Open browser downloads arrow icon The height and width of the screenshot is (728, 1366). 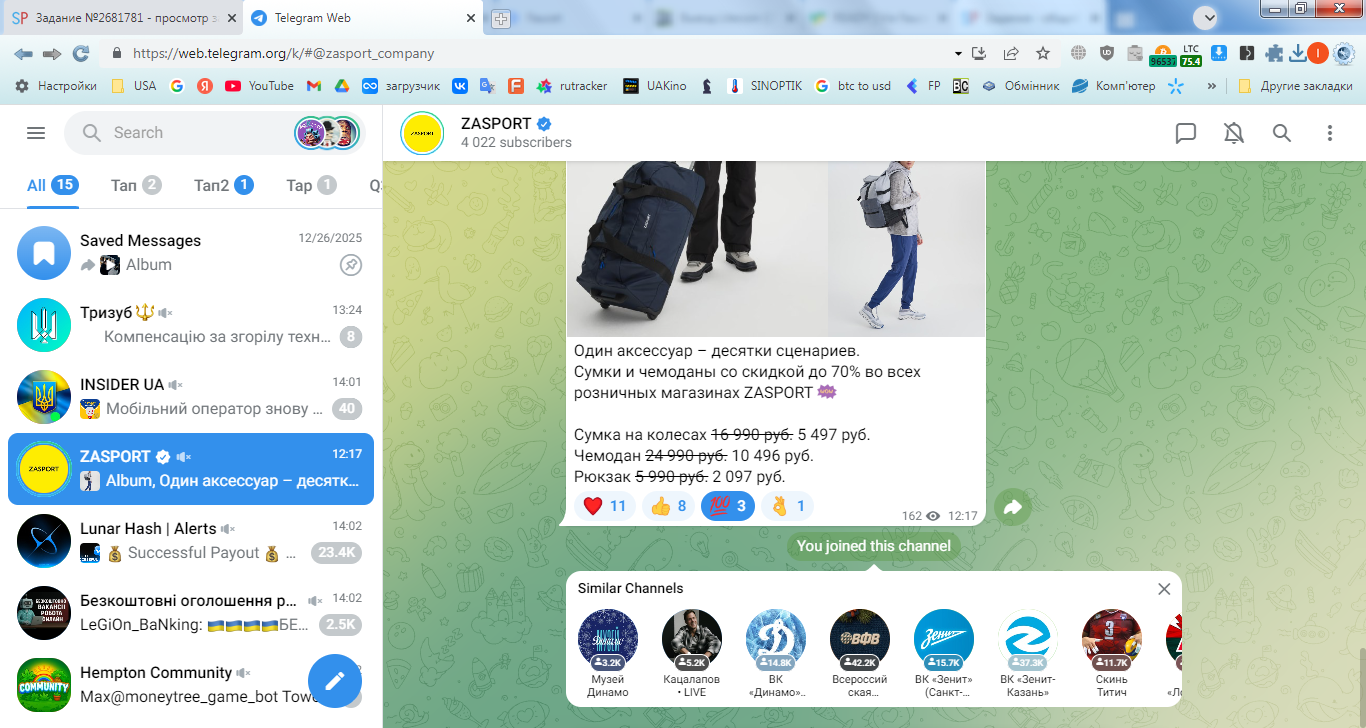click(1297, 53)
